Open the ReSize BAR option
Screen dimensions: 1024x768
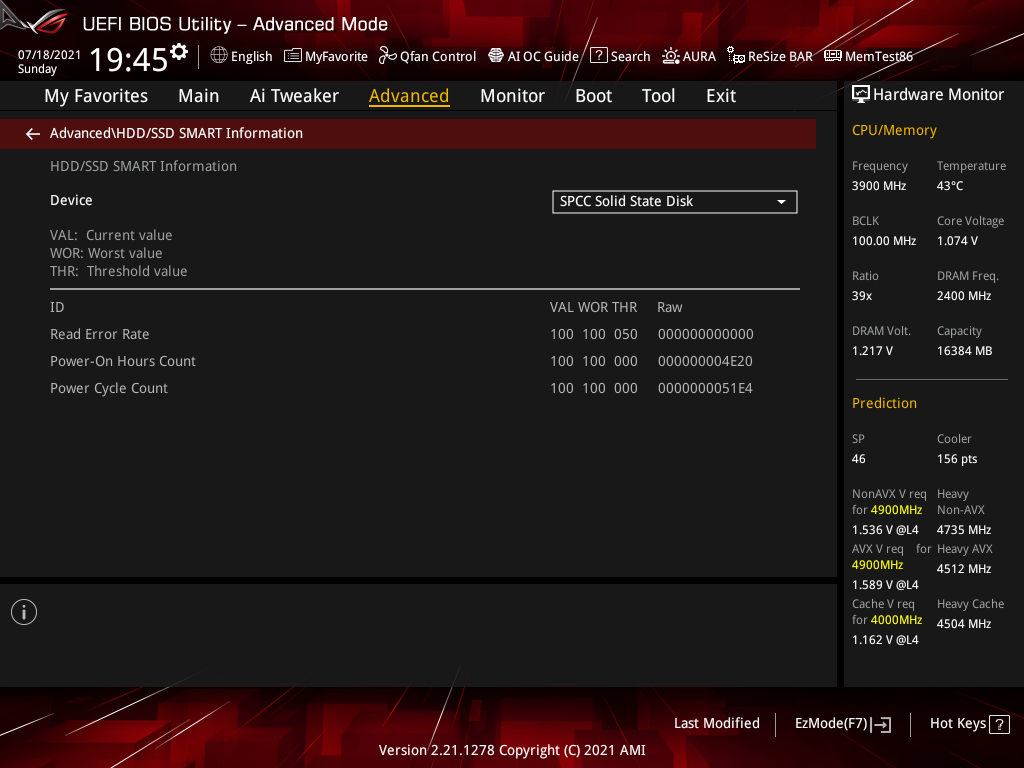tap(769, 56)
